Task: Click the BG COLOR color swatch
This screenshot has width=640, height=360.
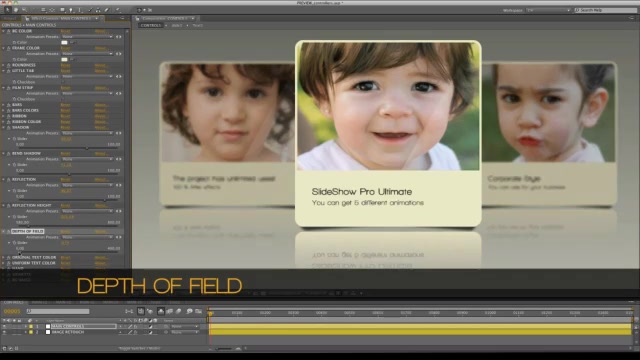Action: click(64, 42)
